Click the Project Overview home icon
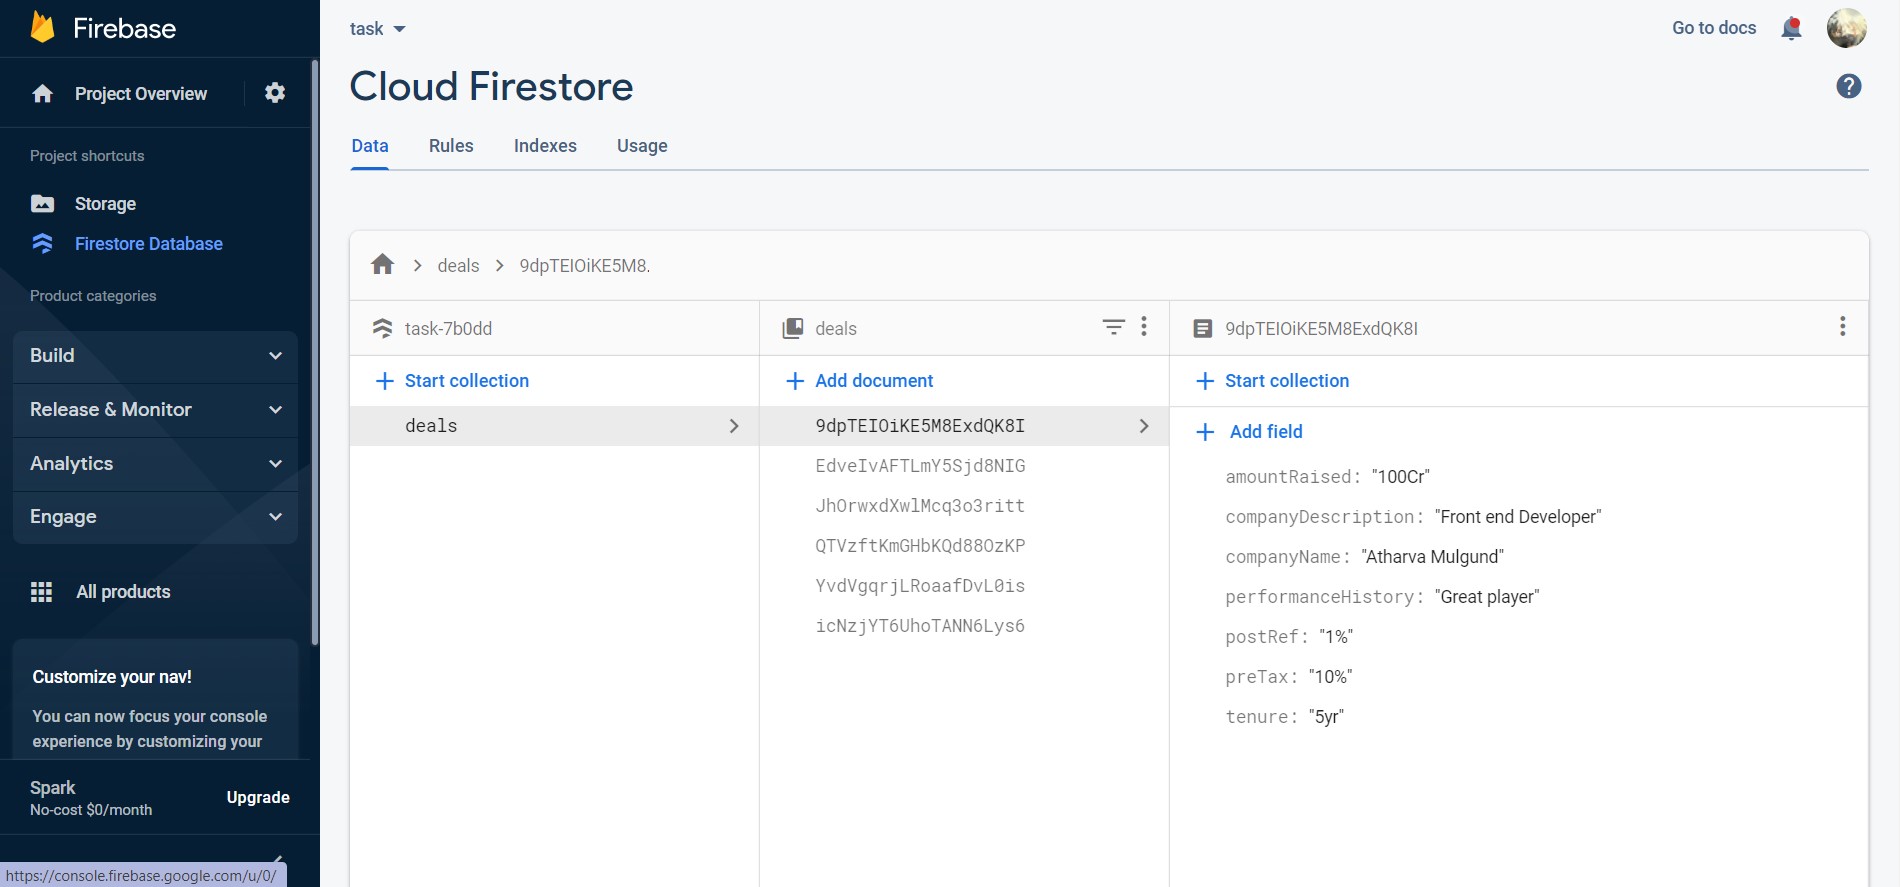This screenshot has height=887, width=1900. click(x=42, y=93)
